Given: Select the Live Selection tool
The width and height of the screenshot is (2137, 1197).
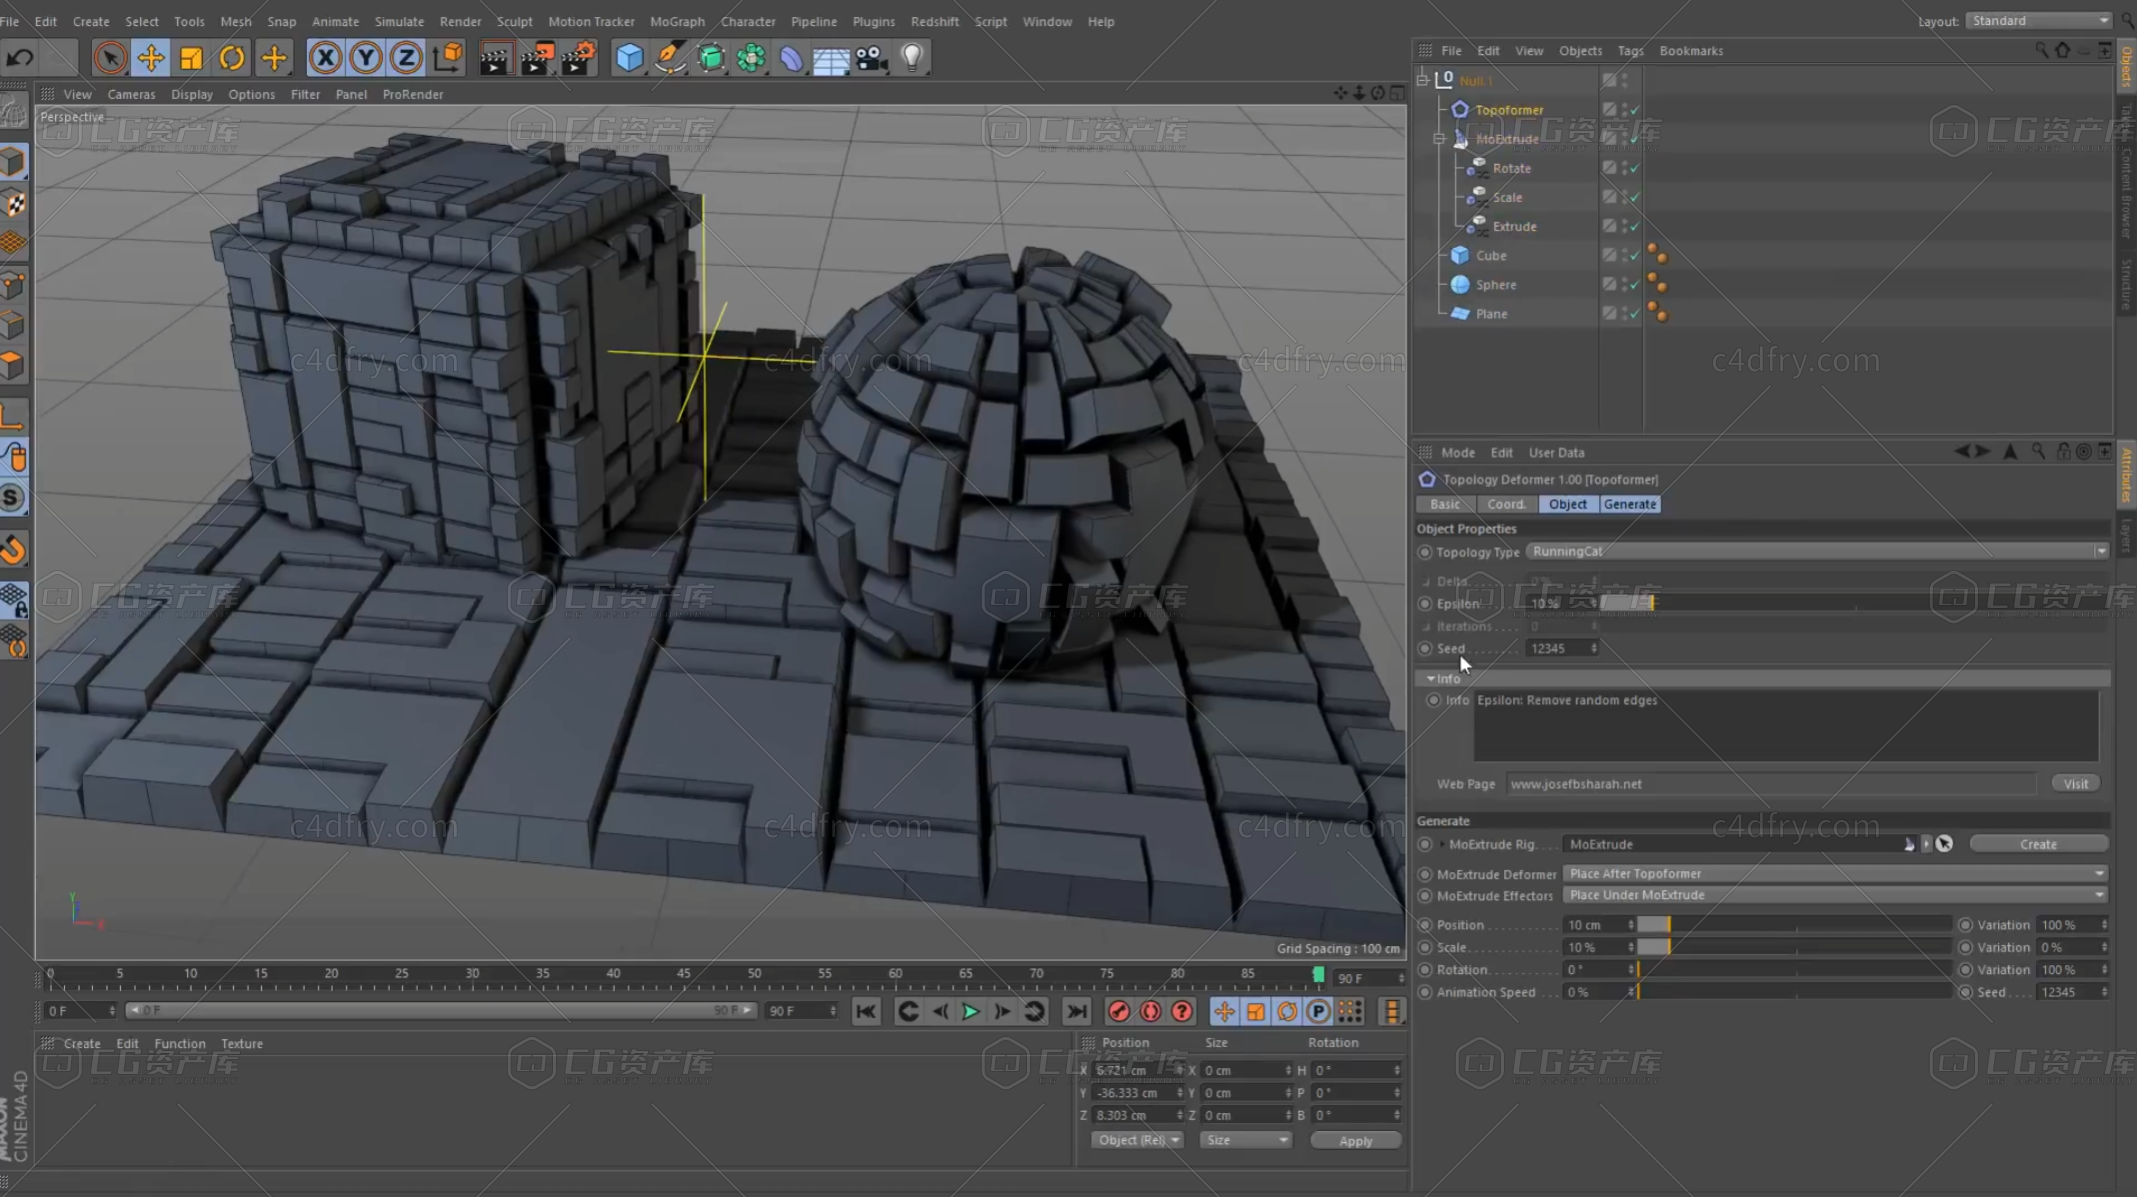Looking at the screenshot, I should 110,58.
